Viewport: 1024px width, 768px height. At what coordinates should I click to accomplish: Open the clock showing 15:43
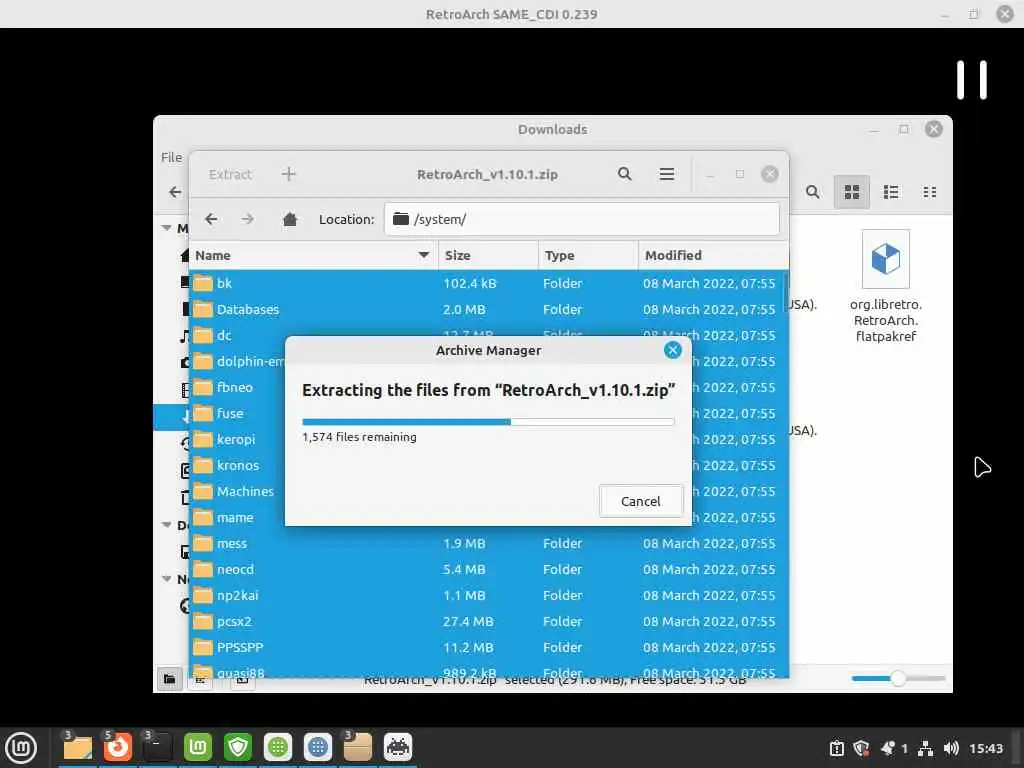(x=985, y=748)
